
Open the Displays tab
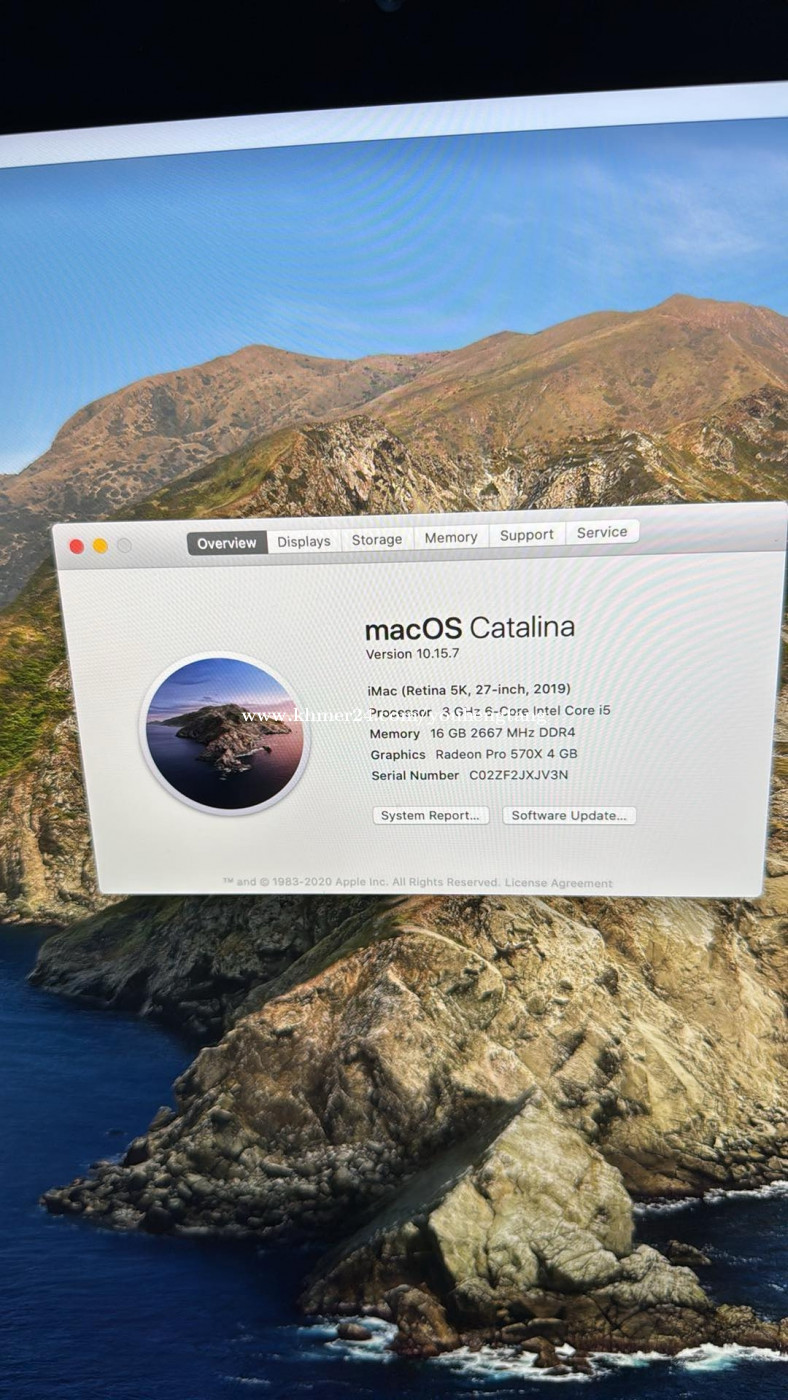(x=304, y=541)
